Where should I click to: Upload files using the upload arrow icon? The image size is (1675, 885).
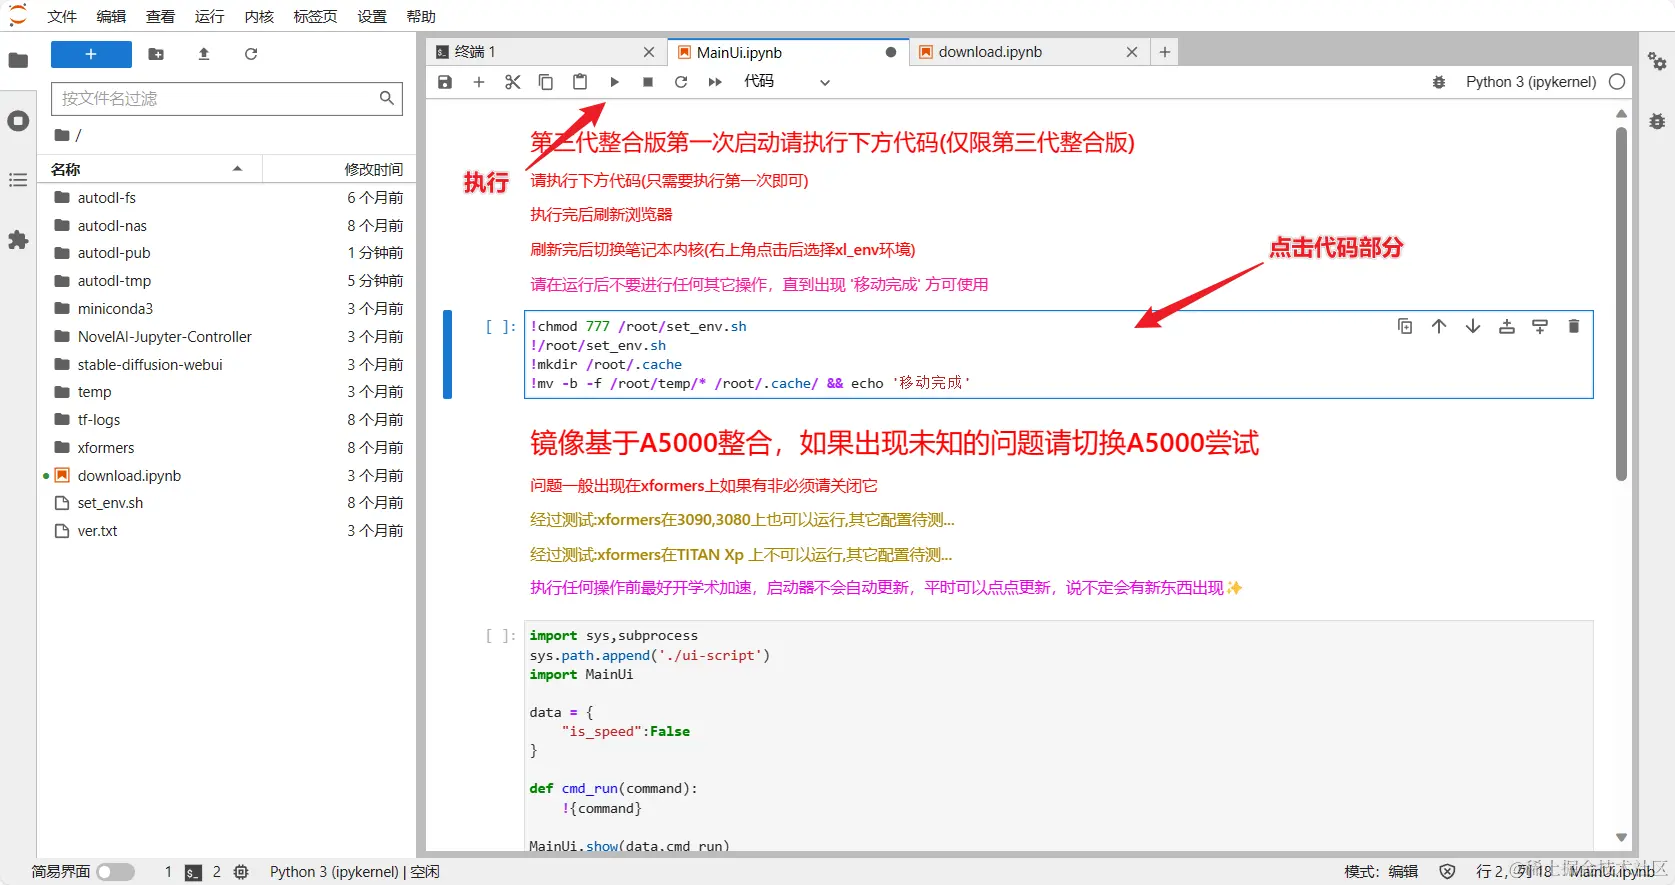coord(204,54)
